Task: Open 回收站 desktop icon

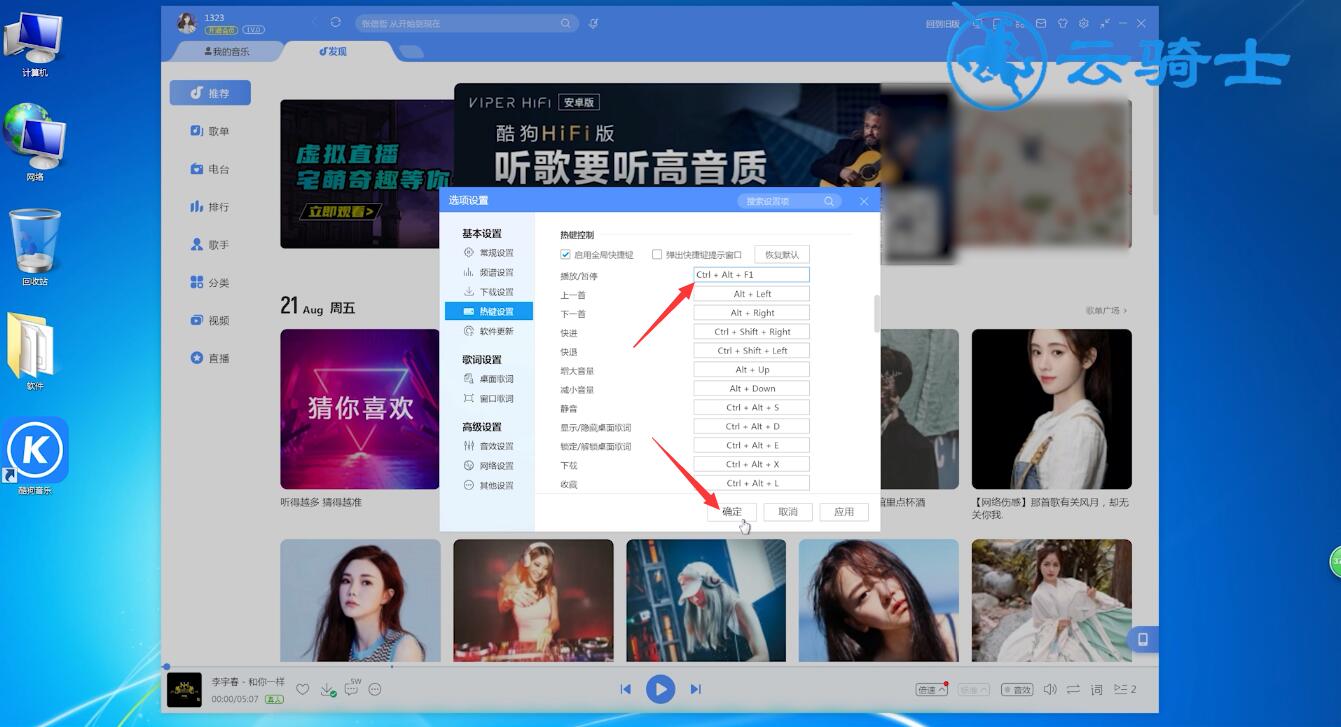Action: pyautogui.click(x=35, y=248)
